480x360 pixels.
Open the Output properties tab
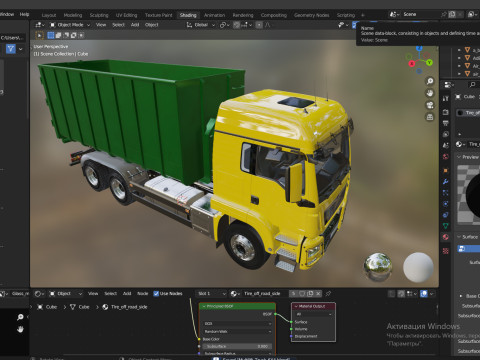(446, 123)
